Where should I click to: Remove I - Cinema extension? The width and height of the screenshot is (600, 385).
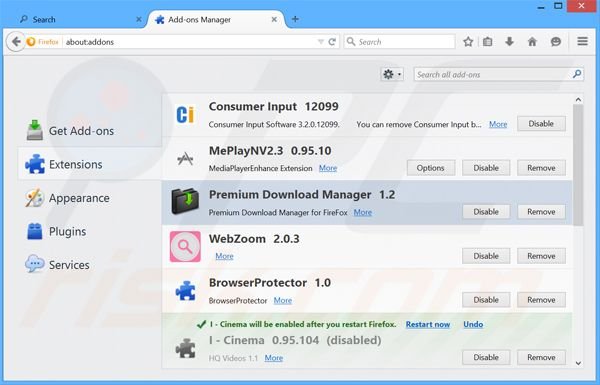coord(541,357)
